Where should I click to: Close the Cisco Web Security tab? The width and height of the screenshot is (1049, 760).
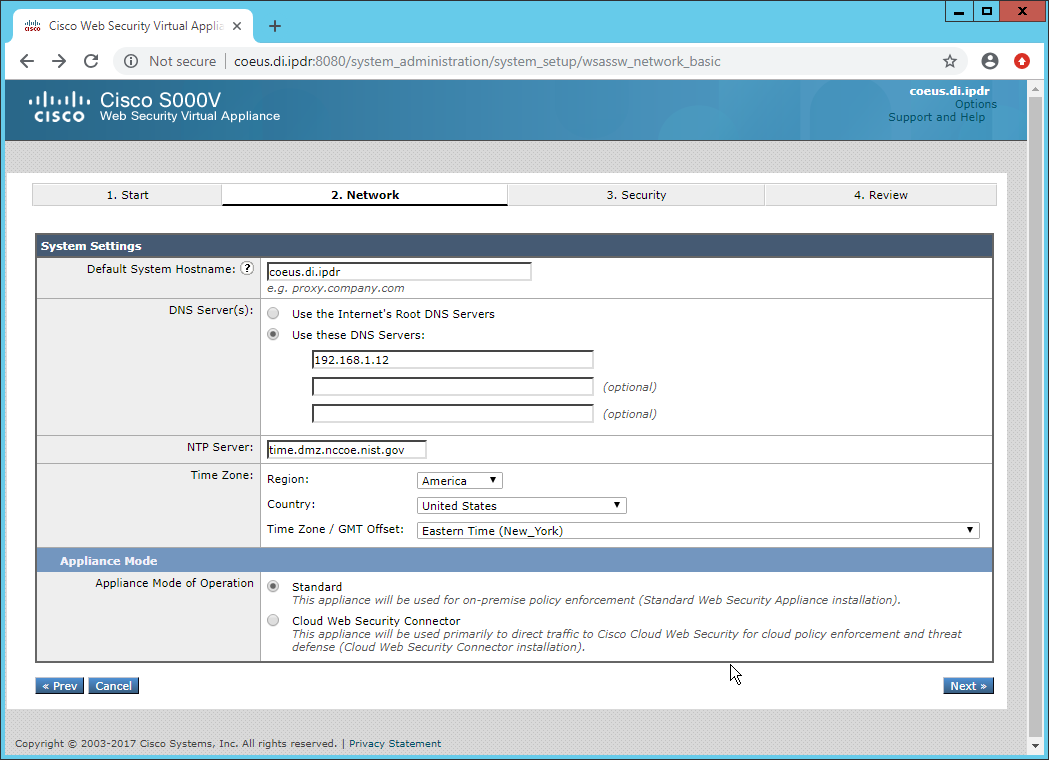pyautogui.click(x=237, y=26)
